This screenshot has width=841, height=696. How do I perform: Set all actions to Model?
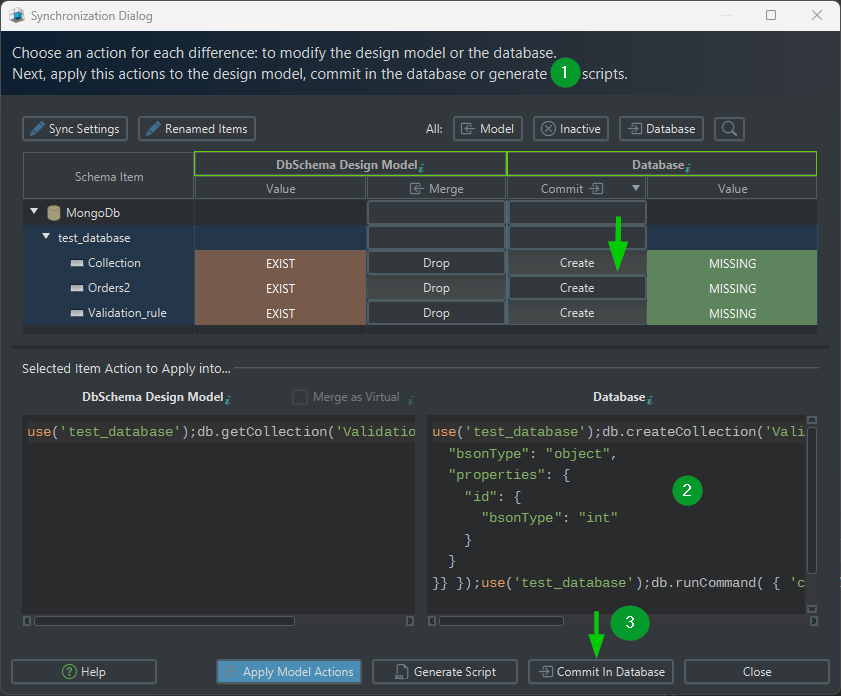tap(488, 129)
